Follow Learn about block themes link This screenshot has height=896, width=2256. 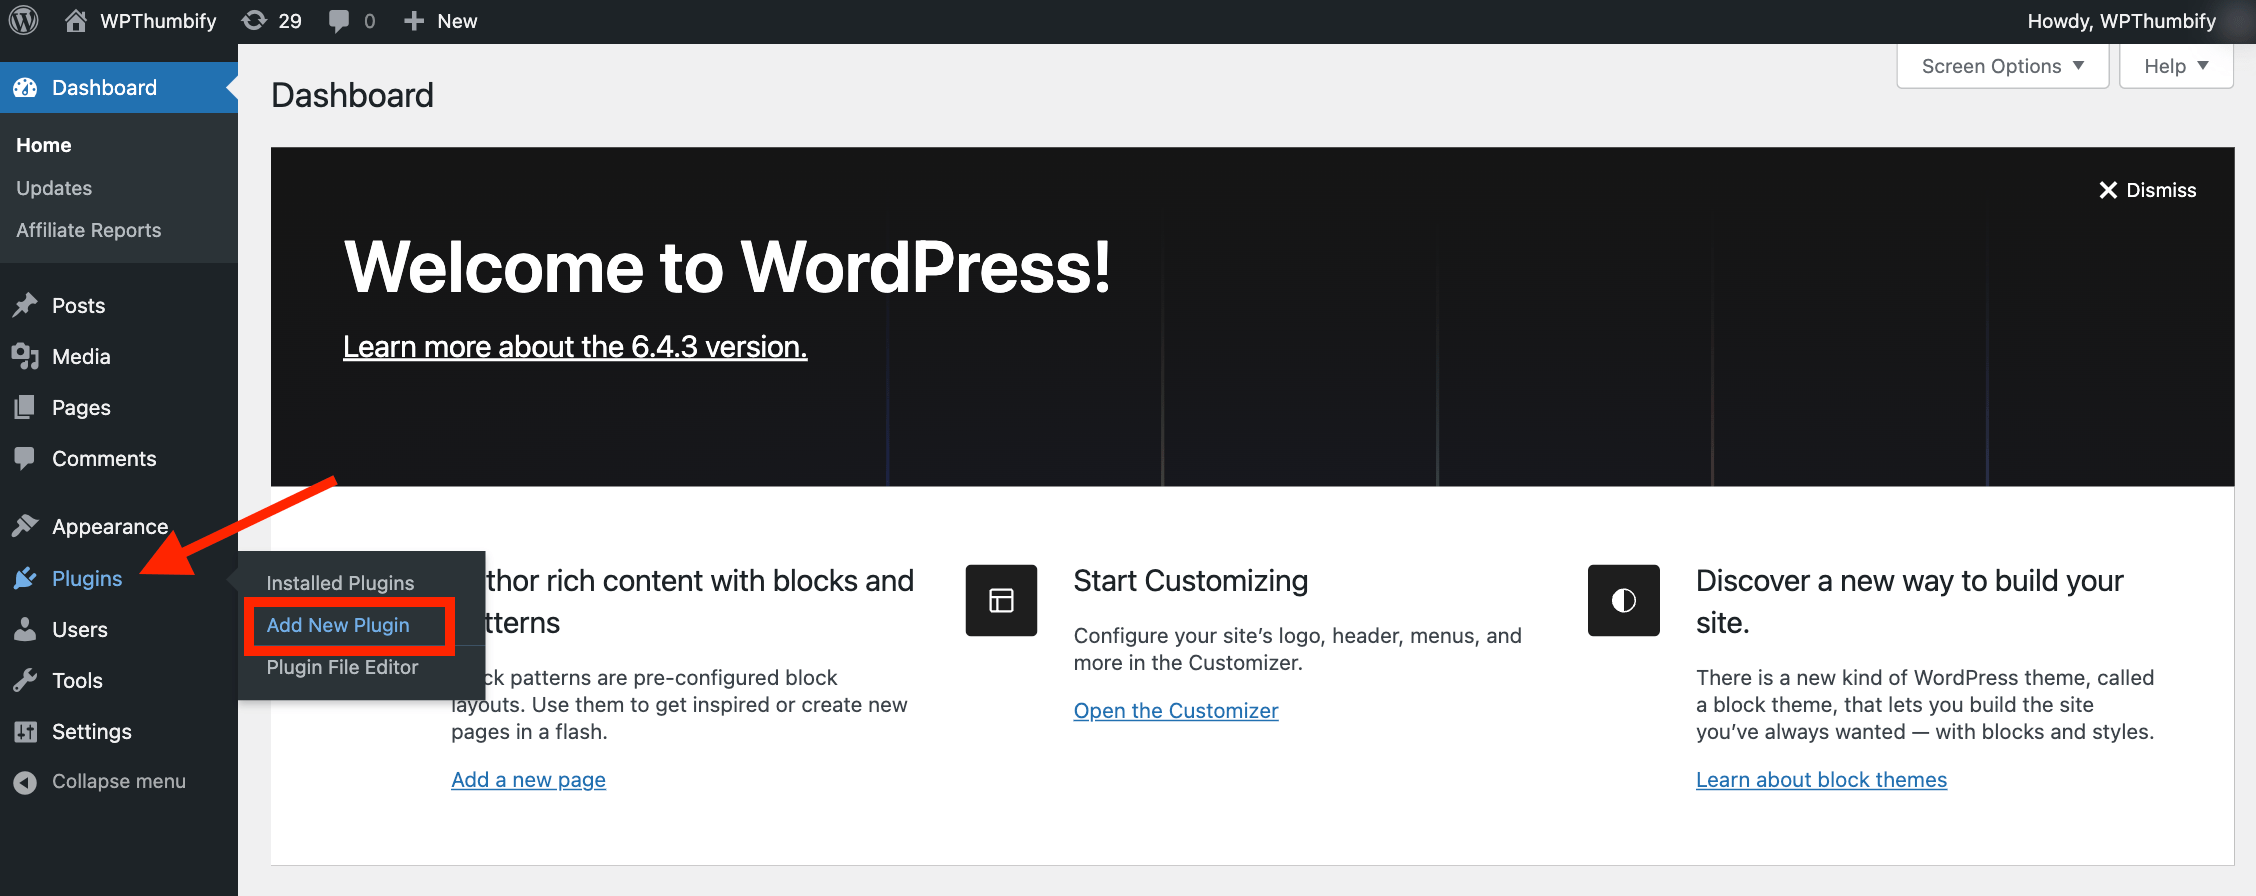[x=1821, y=779]
